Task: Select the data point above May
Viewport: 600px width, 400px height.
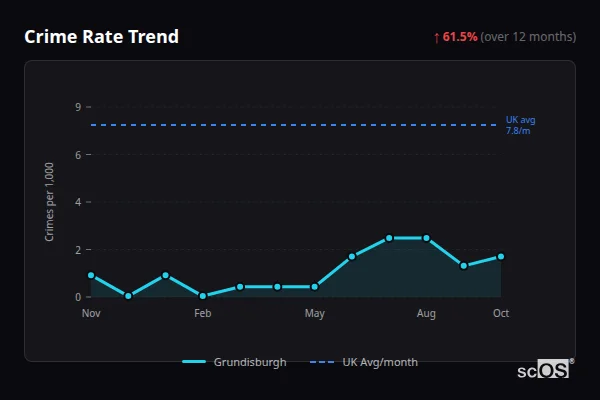Action: (315, 287)
